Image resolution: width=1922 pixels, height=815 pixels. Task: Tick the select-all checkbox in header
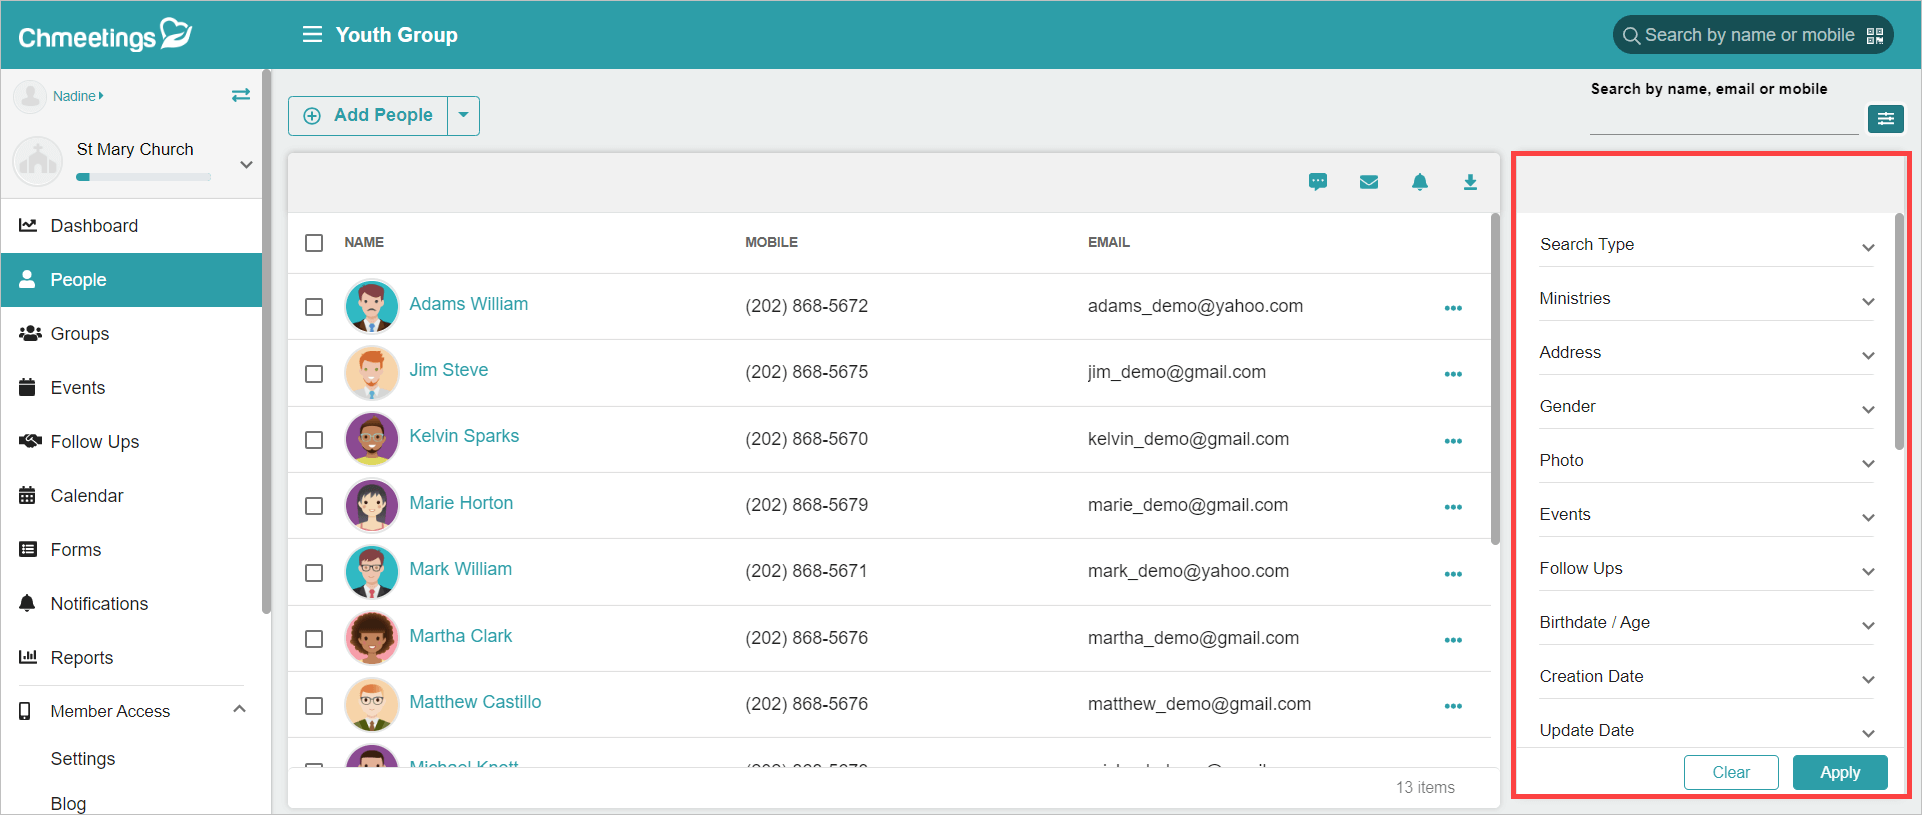(x=314, y=243)
